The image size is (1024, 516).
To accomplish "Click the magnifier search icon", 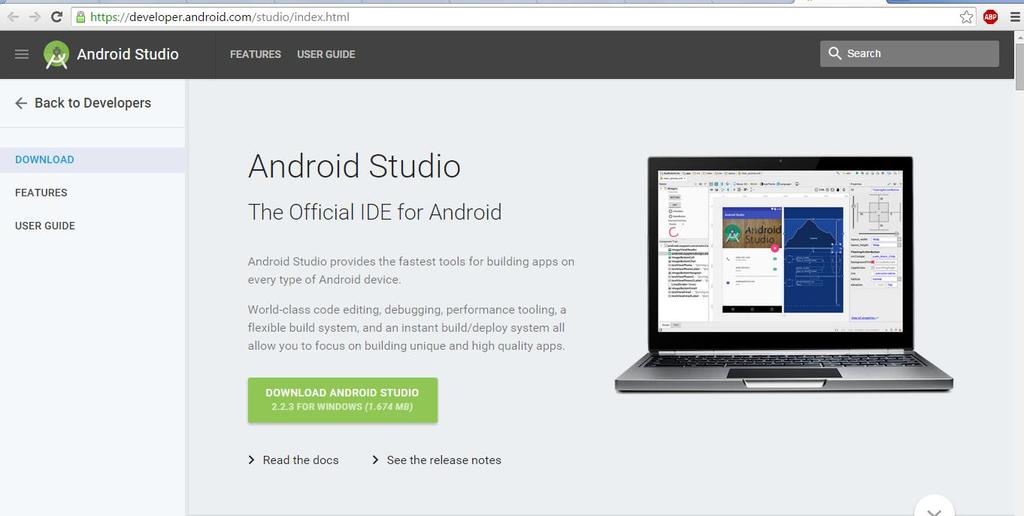I will (x=835, y=54).
